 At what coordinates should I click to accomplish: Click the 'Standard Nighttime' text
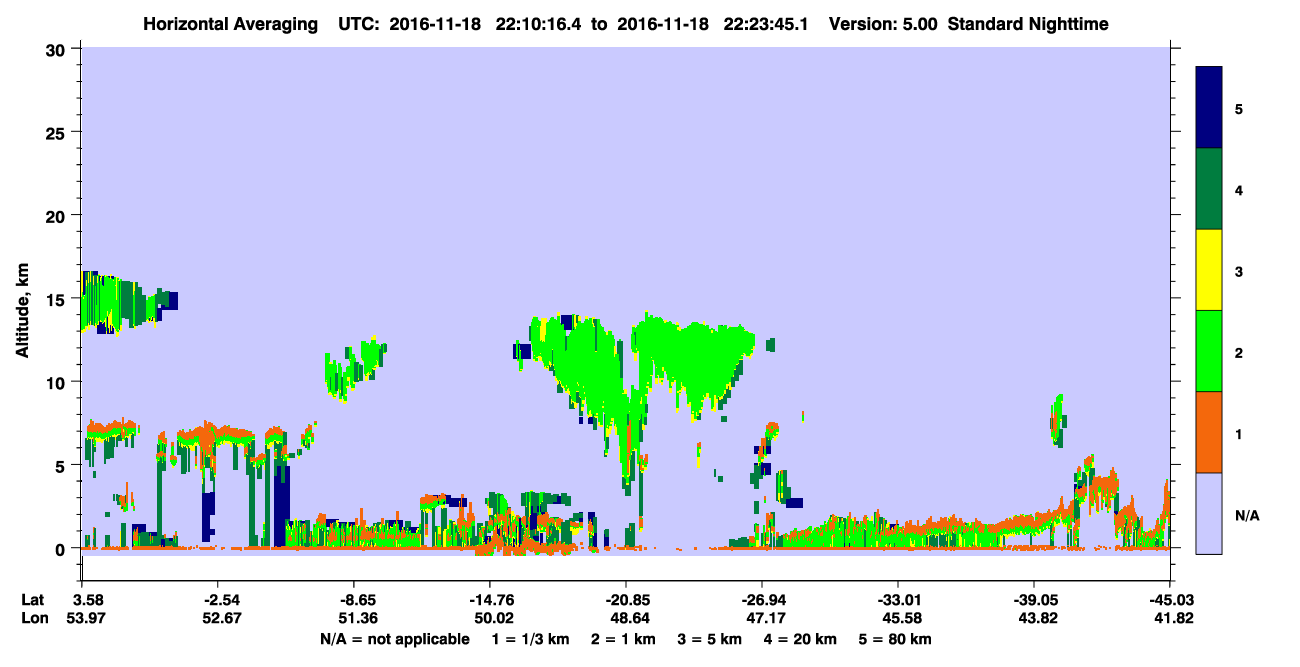tap(1028, 24)
